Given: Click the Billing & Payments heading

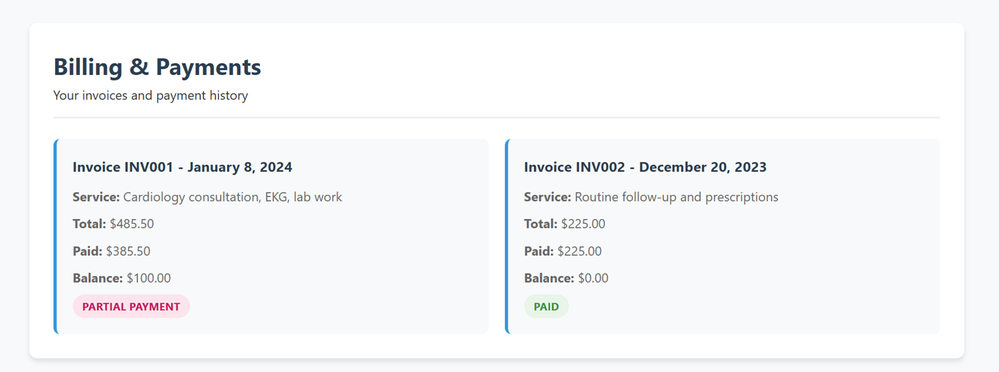Looking at the screenshot, I should click(157, 67).
